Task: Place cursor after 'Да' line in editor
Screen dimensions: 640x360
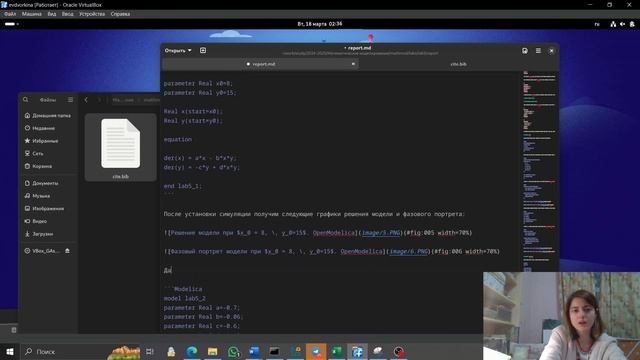Action: pos(172,270)
